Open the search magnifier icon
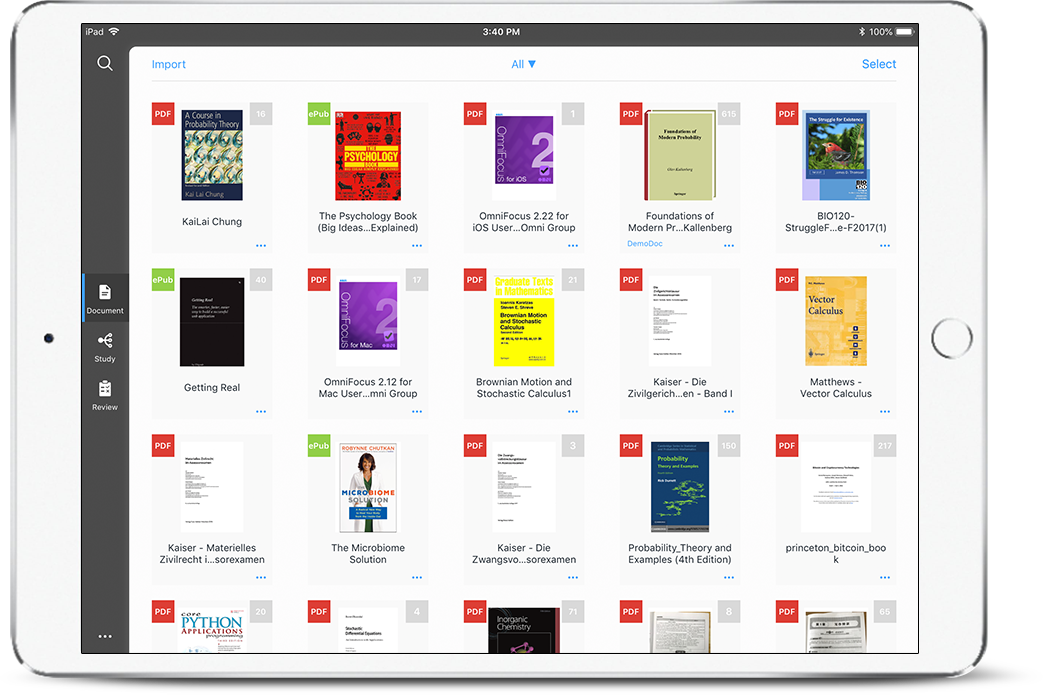This screenshot has height=695, width=1043. click(105, 64)
